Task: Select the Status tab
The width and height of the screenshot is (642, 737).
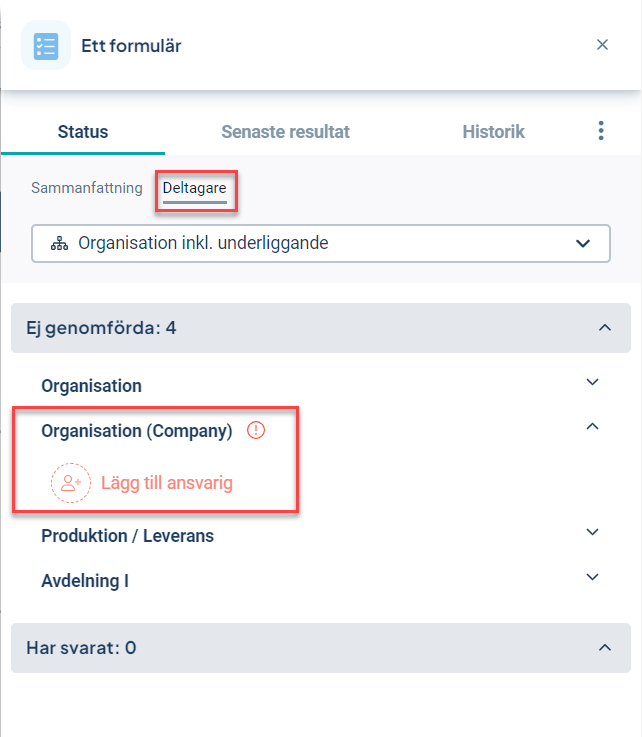Action: tap(83, 132)
